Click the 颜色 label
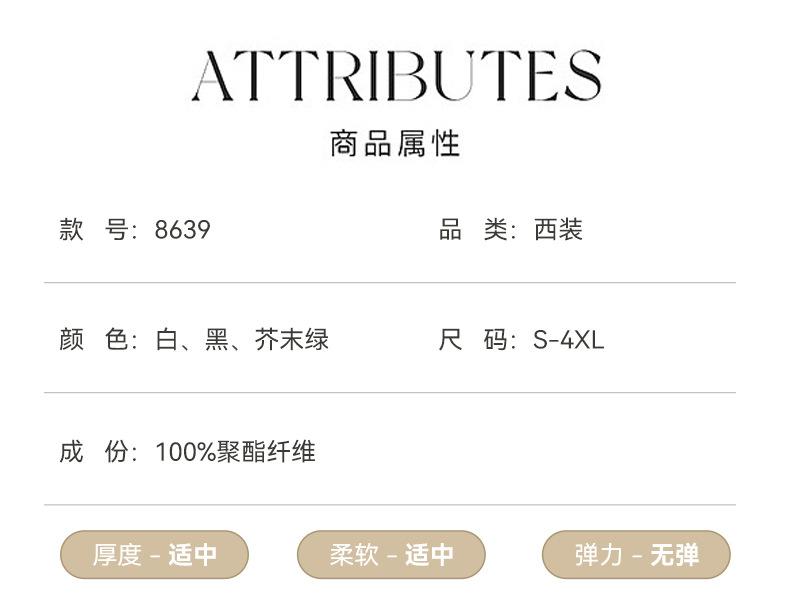The height and width of the screenshot is (601, 790). (x=94, y=340)
